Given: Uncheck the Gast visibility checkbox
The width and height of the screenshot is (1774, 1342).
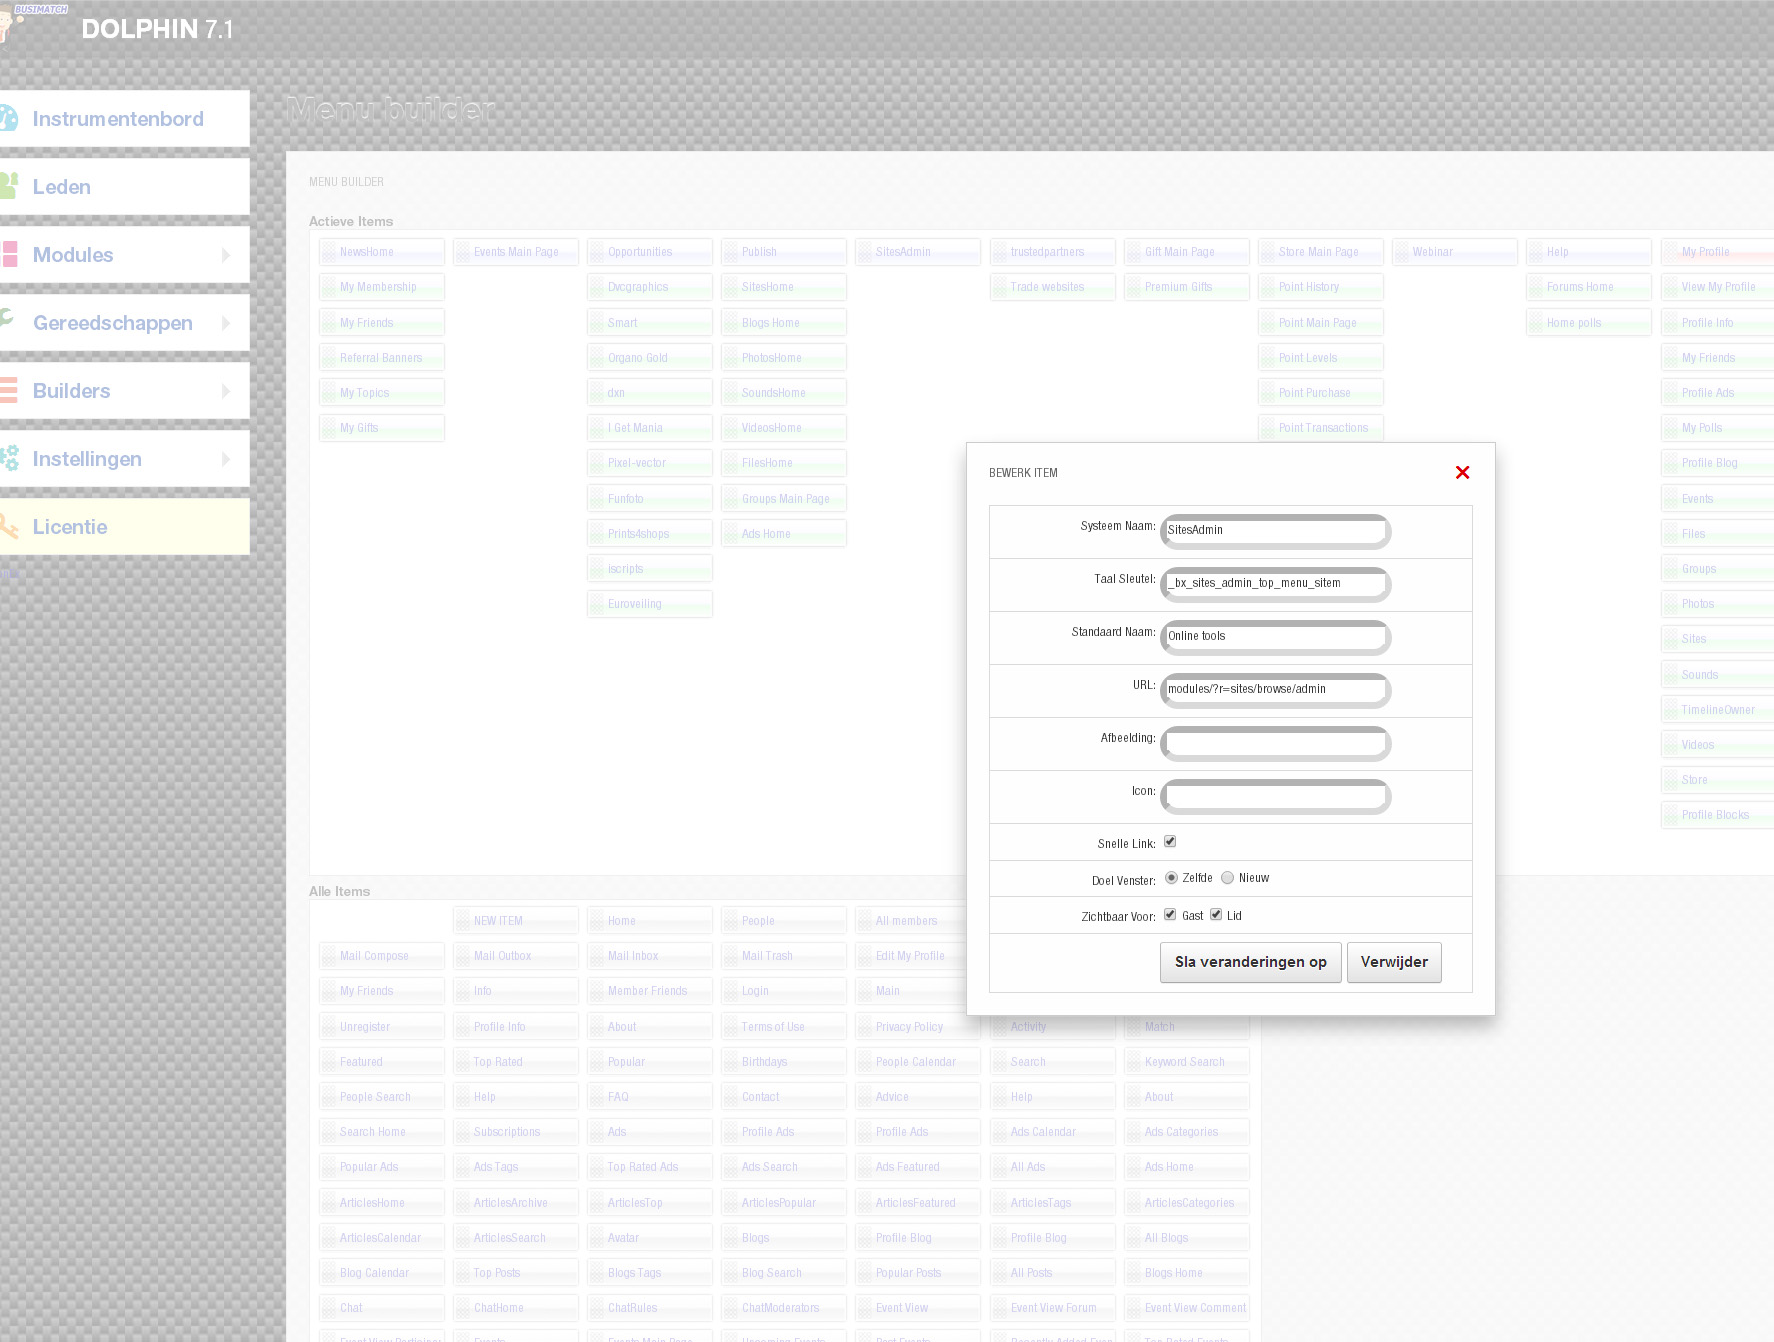Looking at the screenshot, I should point(1170,915).
